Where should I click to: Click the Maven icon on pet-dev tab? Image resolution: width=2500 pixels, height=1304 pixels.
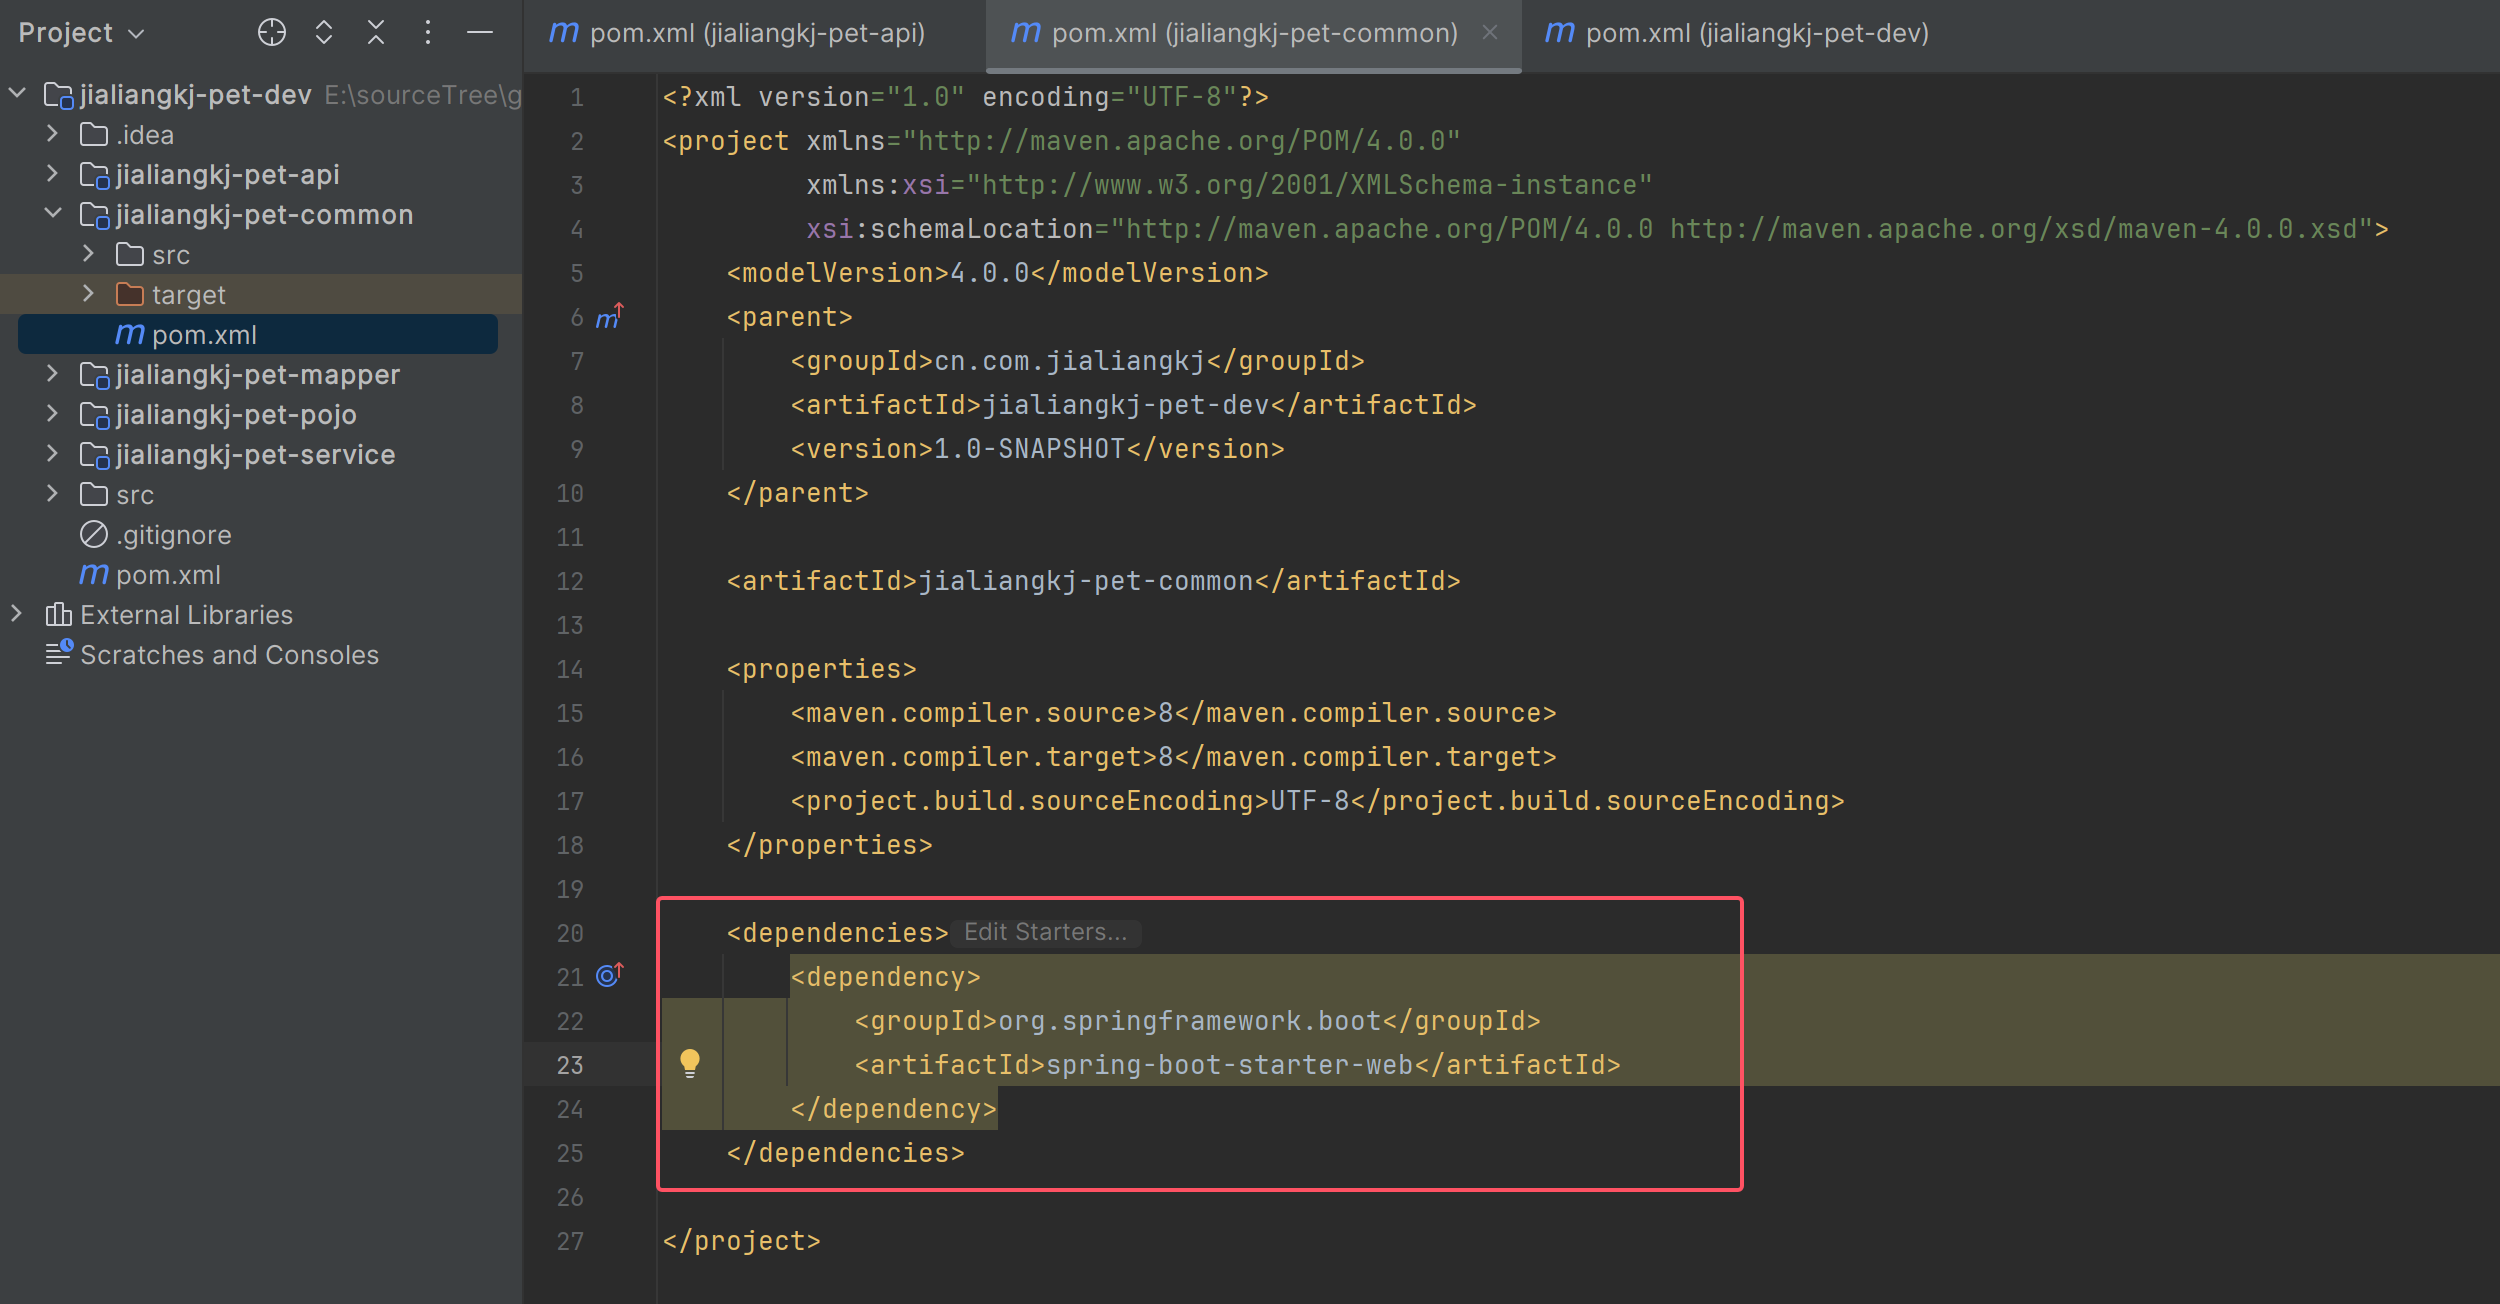[x=1560, y=33]
